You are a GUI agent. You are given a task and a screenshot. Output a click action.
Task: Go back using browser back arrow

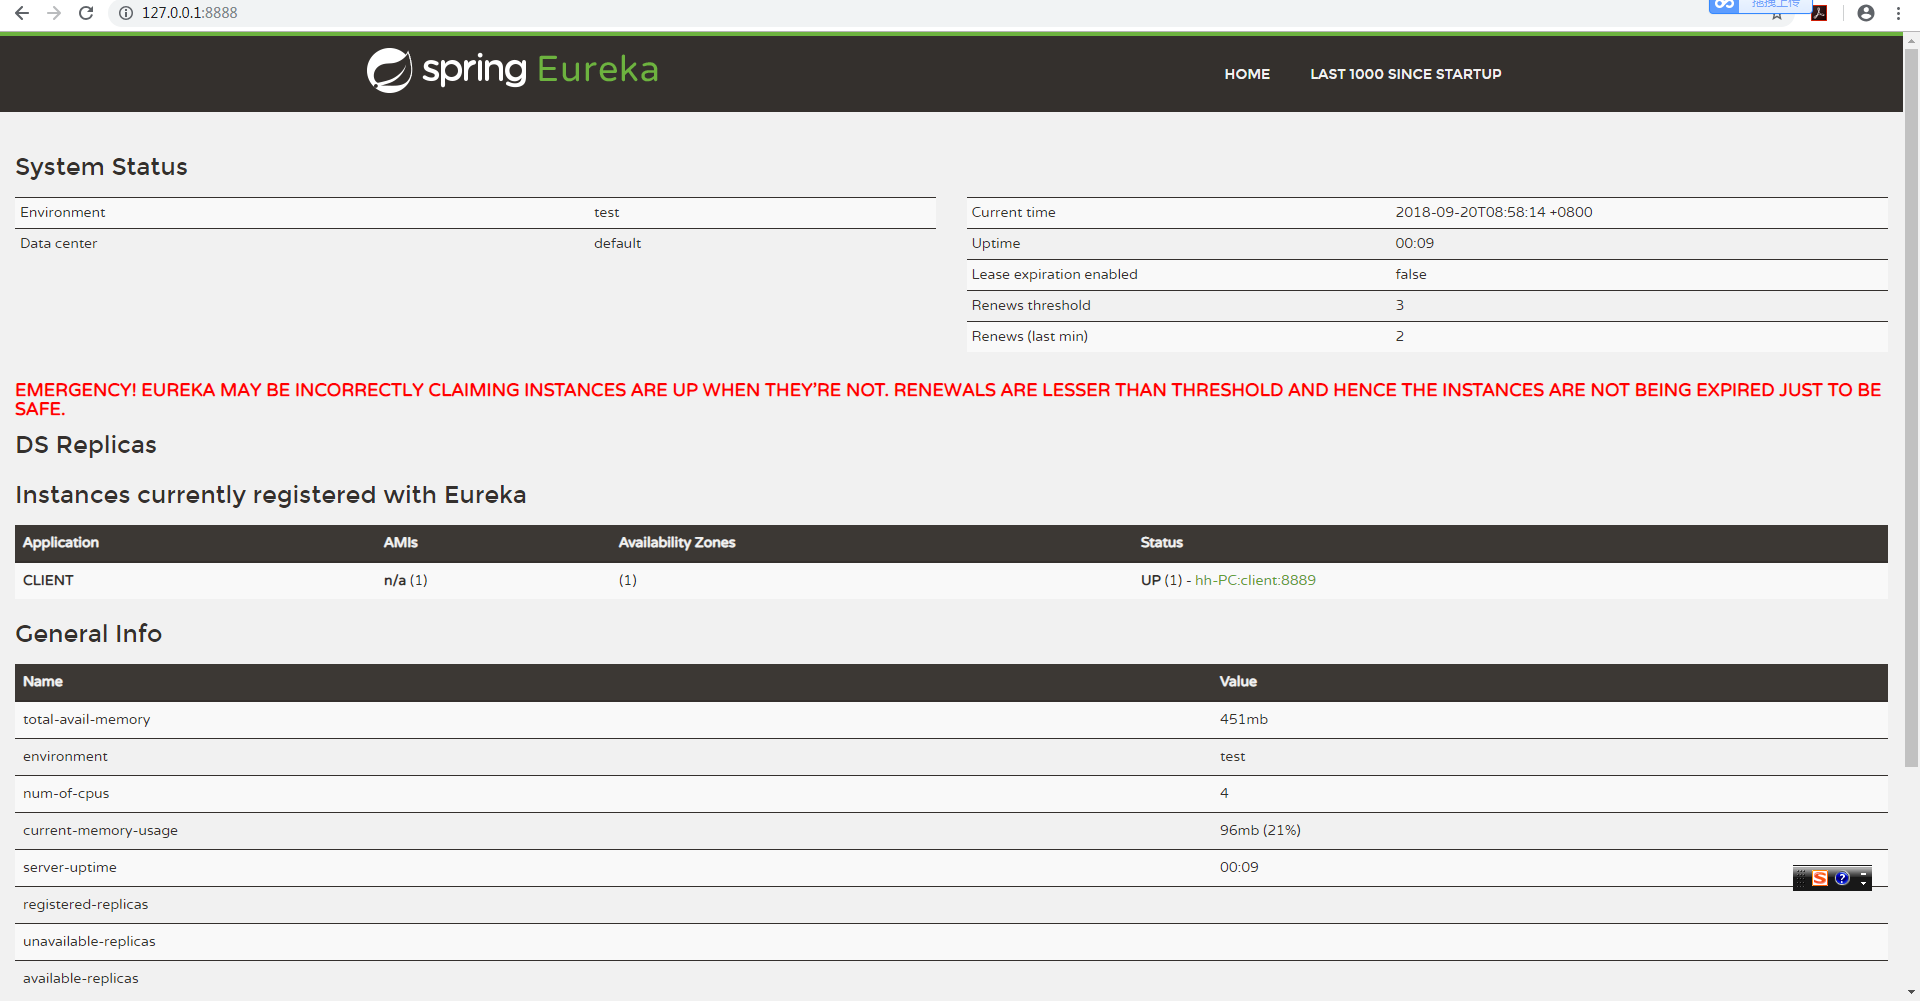(x=22, y=13)
